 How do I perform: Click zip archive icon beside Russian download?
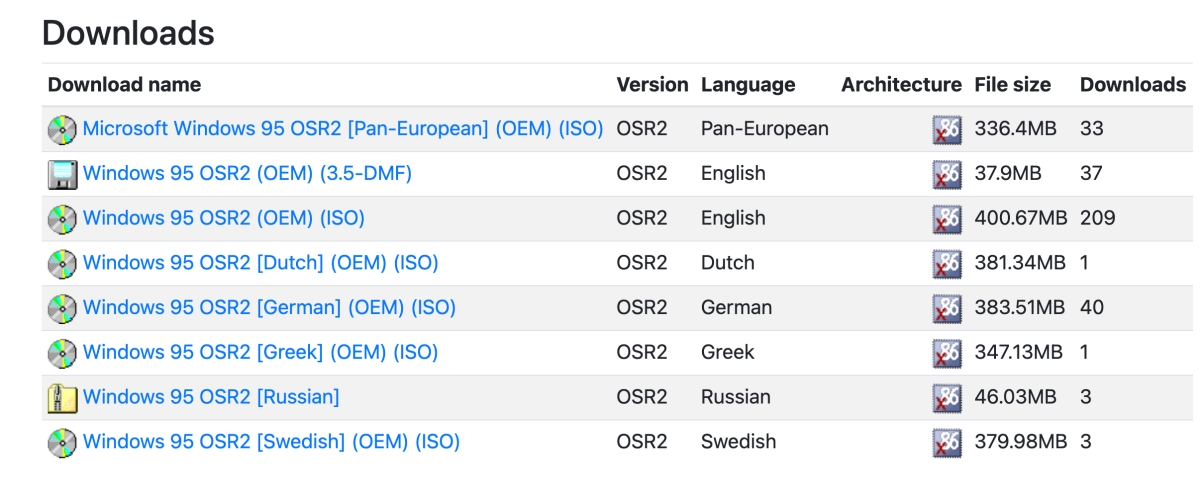pos(62,398)
